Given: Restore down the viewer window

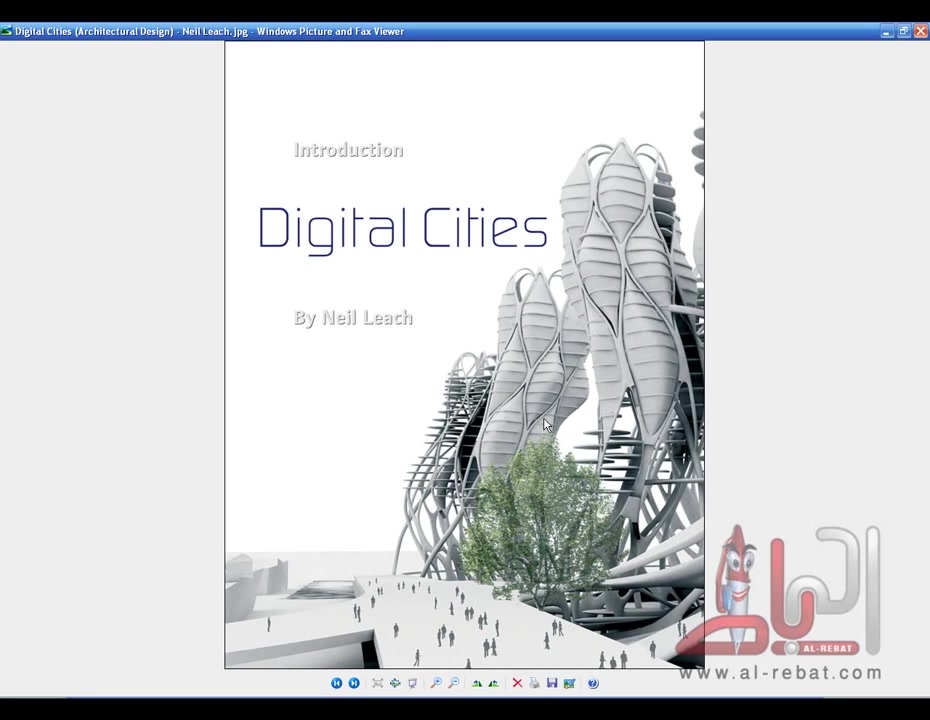Looking at the screenshot, I should pos(903,31).
